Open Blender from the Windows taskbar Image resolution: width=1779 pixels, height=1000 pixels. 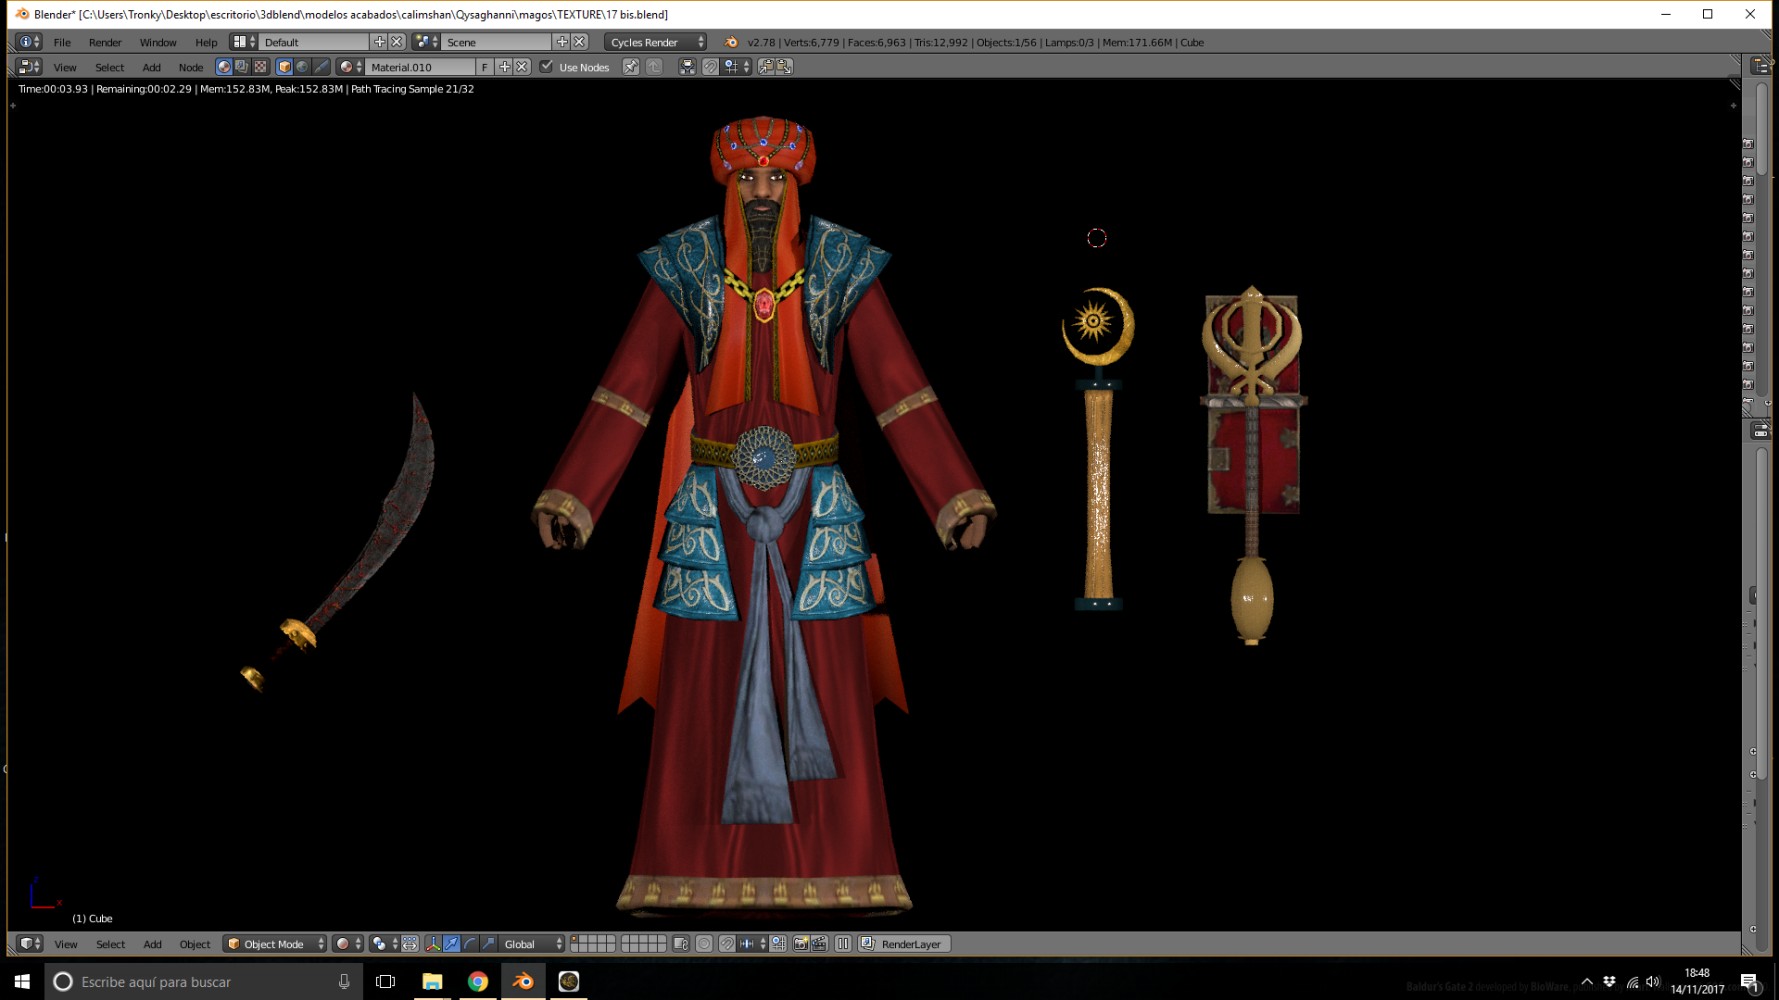pyautogui.click(x=522, y=982)
